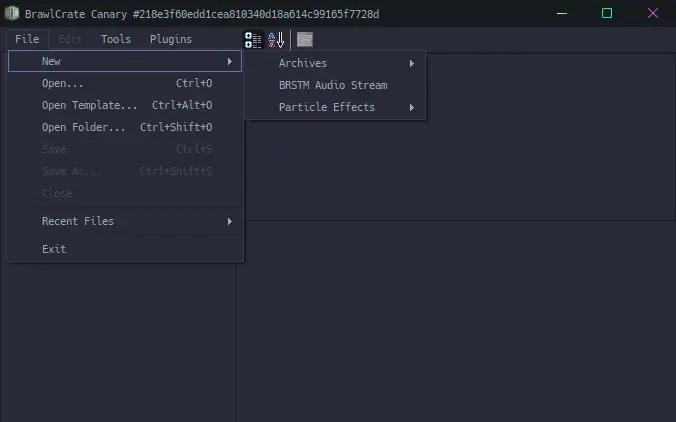
Task: Expand the Recent Files submenu
Action: click(x=125, y=221)
